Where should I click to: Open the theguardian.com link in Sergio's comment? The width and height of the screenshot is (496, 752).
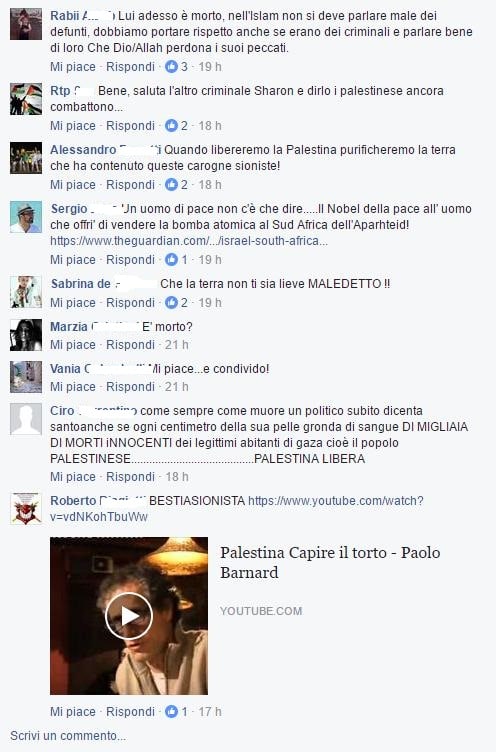click(189, 241)
